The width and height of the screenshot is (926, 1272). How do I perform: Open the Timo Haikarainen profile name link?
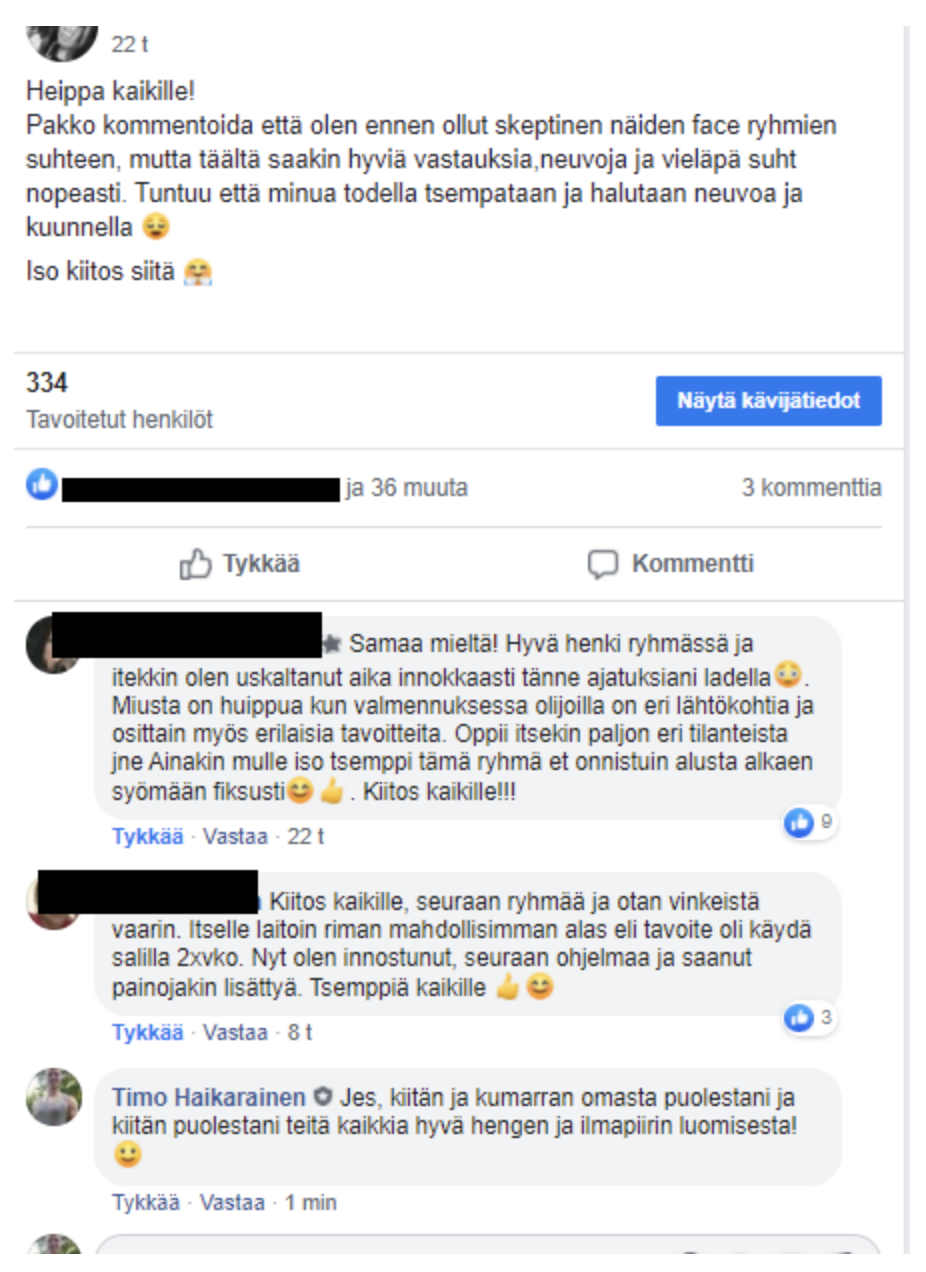coord(210,1097)
